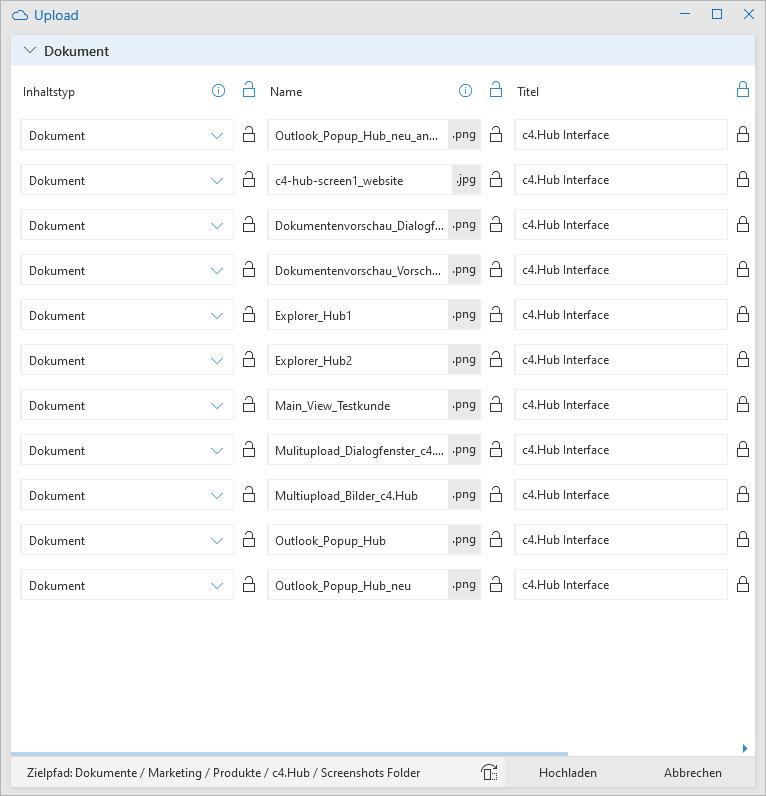766x796 pixels.
Task: Click the Name column info icon
Action: pyautogui.click(x=465, y=91)
